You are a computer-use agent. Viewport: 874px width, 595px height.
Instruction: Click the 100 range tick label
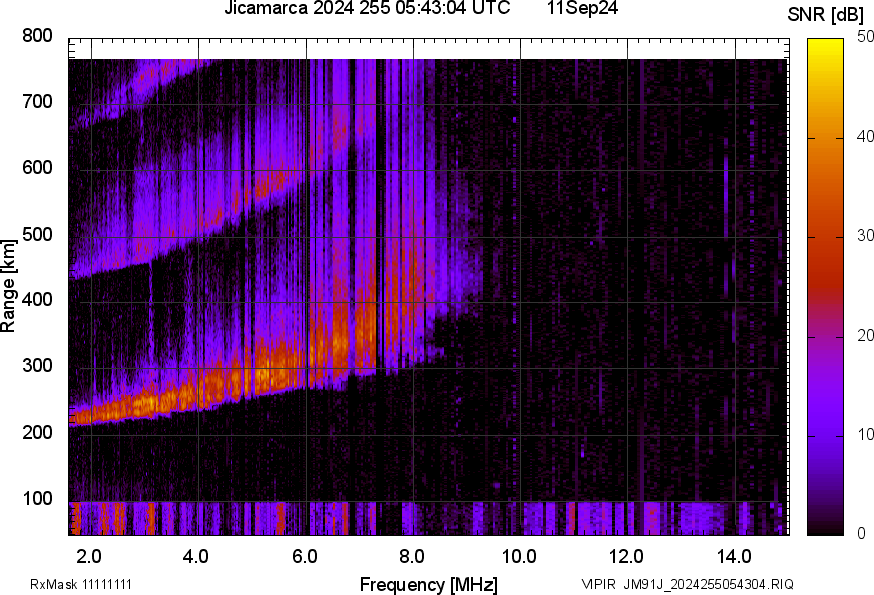(37, 500)
